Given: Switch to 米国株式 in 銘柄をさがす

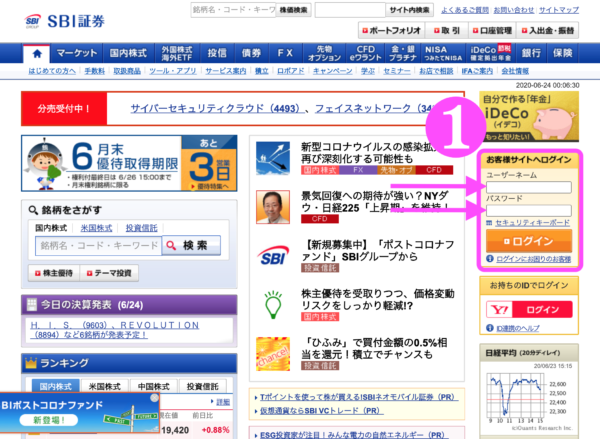Looking at the screenshot, I should click(x=96, y=228).
